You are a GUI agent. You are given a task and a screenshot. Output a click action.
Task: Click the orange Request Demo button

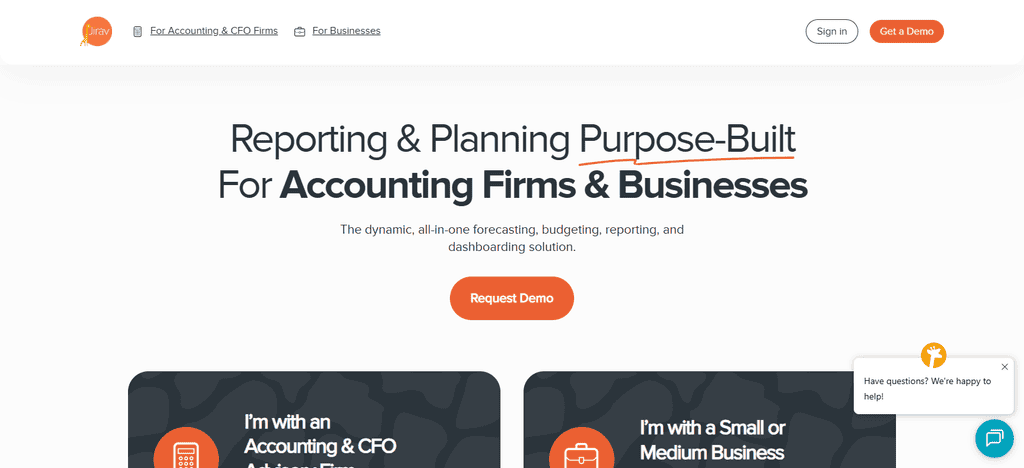pyautogui.click(x=512, y=298)
